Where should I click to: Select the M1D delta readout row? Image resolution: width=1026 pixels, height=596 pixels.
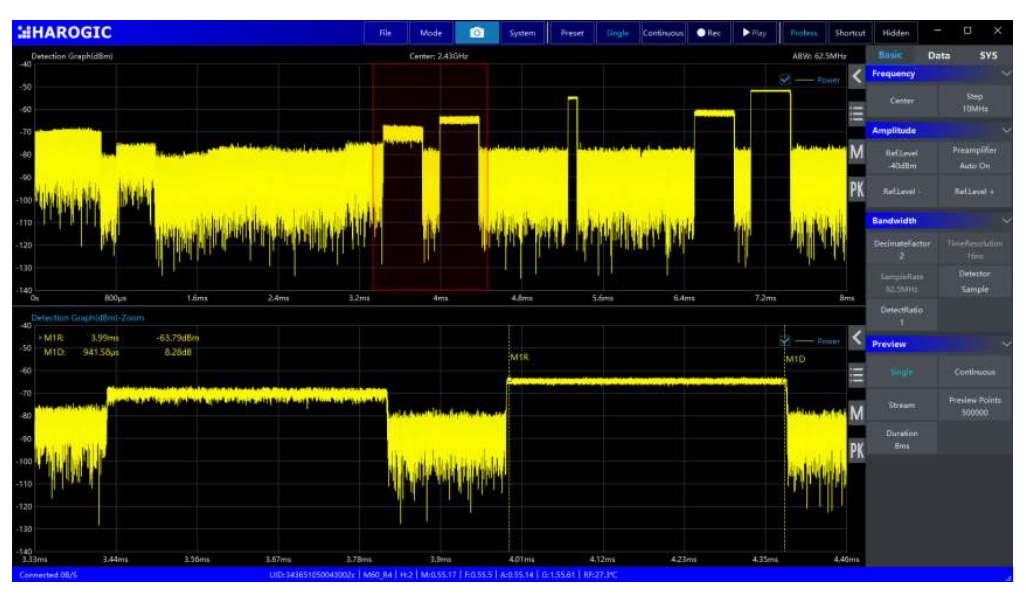point(118,352)
